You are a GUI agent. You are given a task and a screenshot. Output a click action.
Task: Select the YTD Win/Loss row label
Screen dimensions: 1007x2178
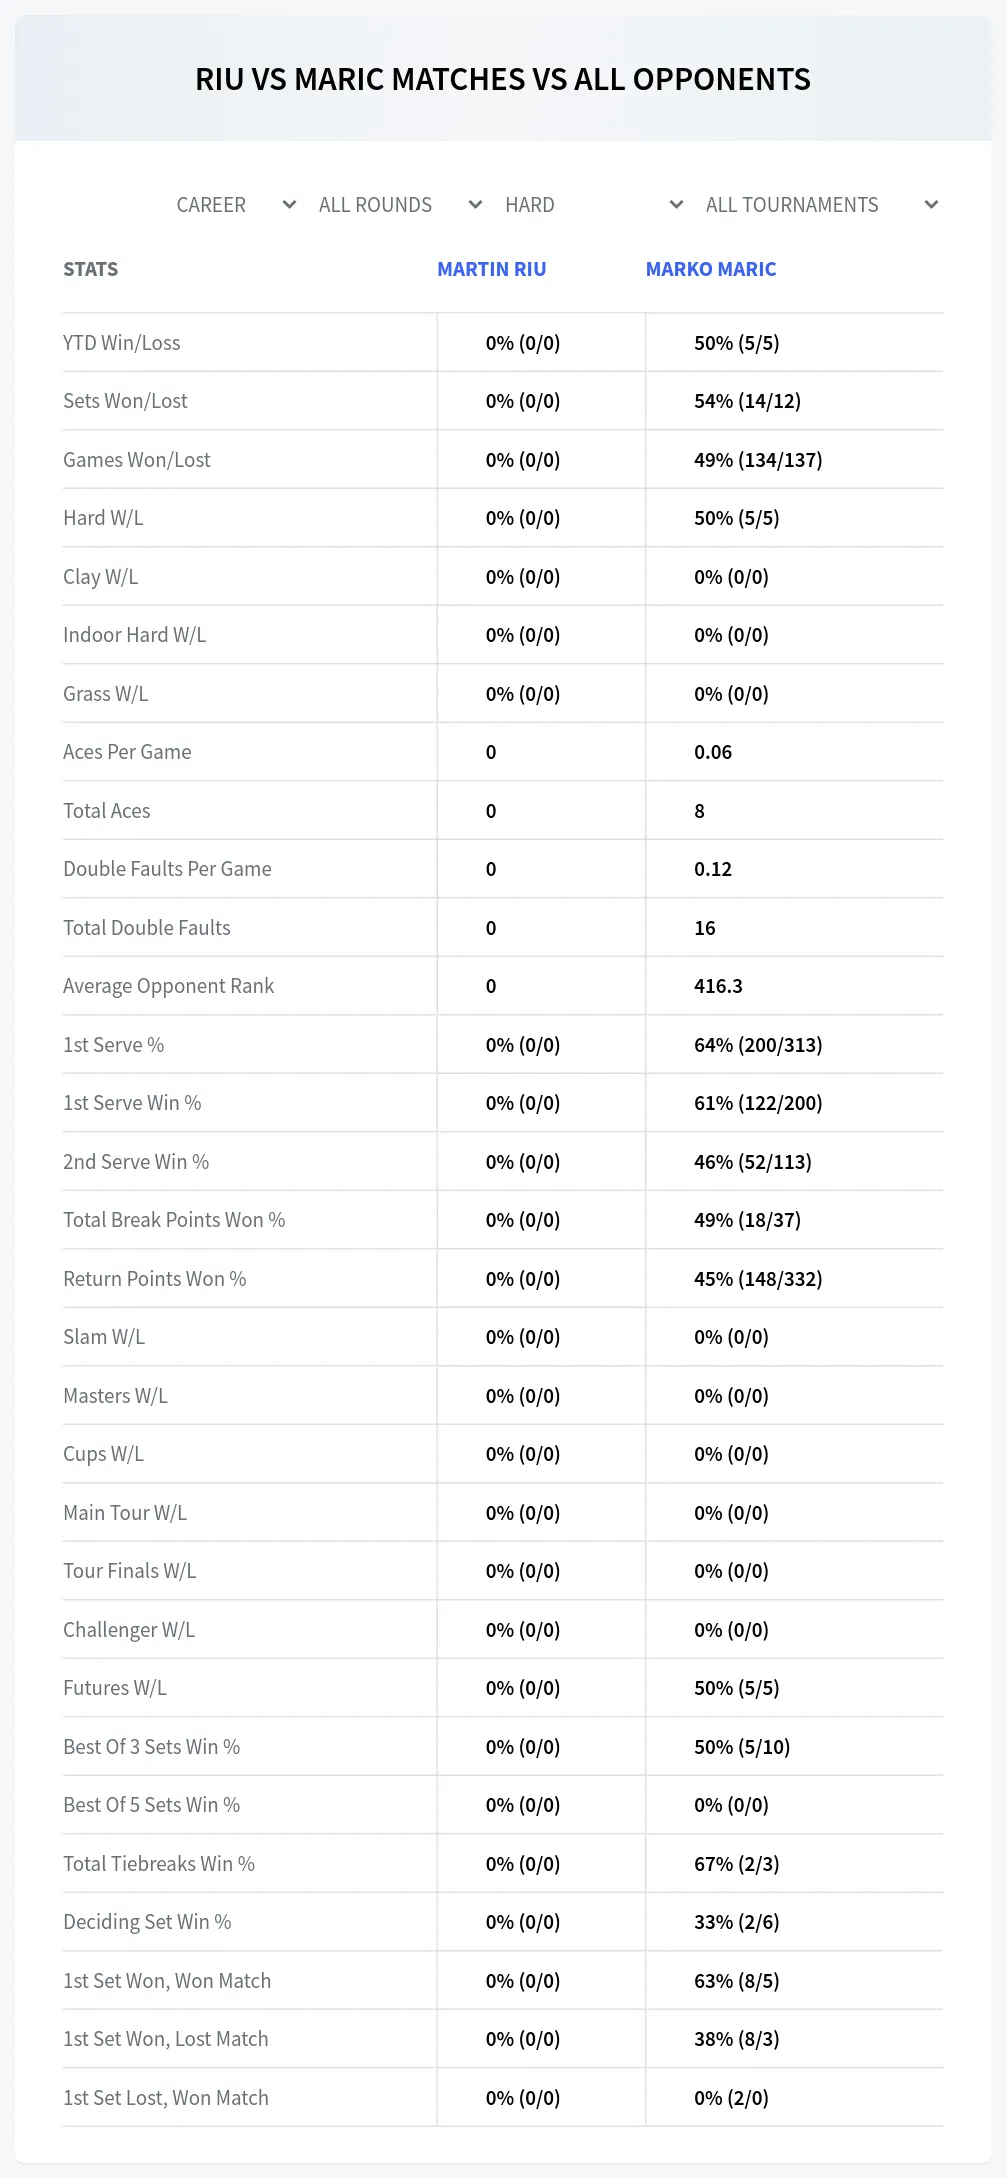[x=122, y=343]
